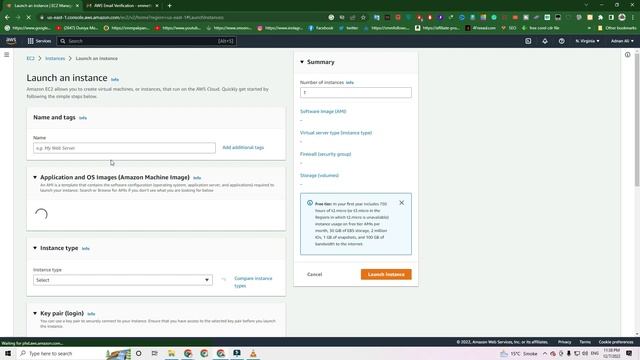This screenshot has height=360, width=640.
Task: Open Terms link in footer
Action: [585, 342]
